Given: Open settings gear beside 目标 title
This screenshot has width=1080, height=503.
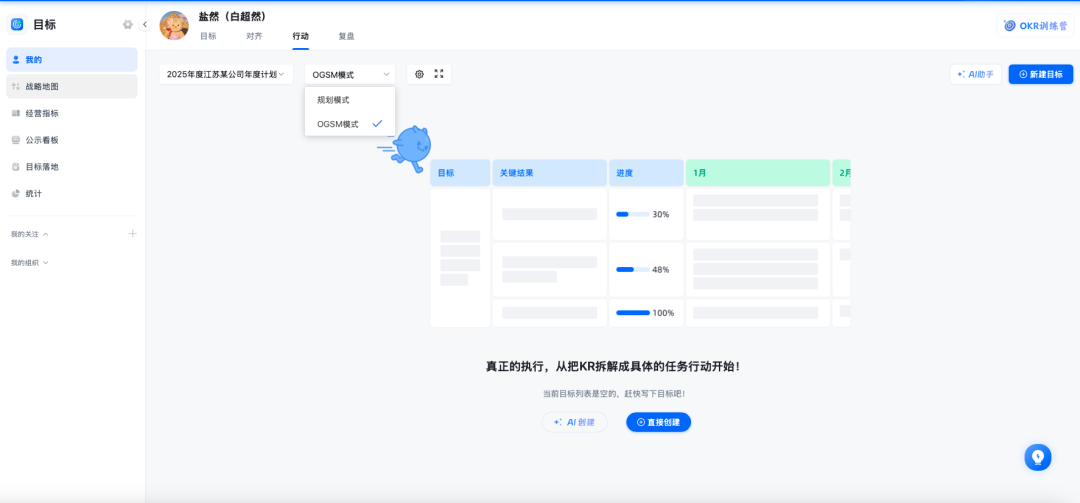Looking at the screenshot, I should pyautogui.click(x=127, y=25).
